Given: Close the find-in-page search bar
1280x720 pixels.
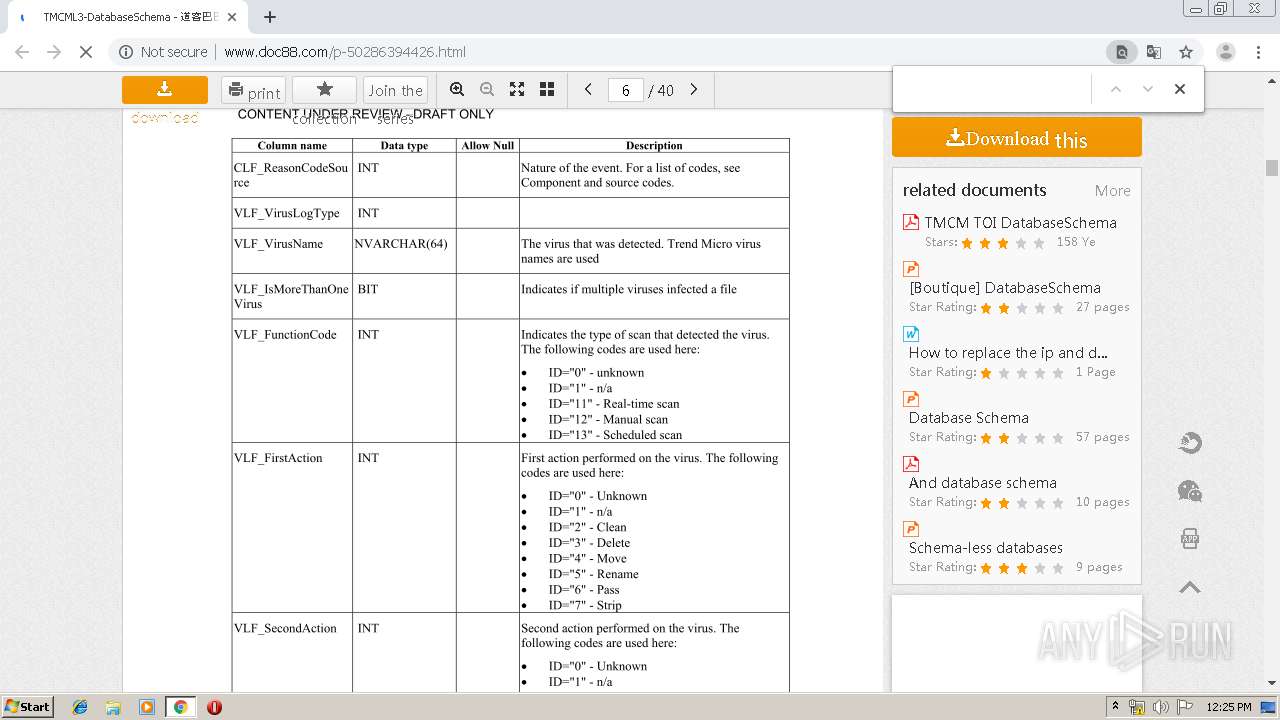Looking at the screenshot, I should (1180, 89).
